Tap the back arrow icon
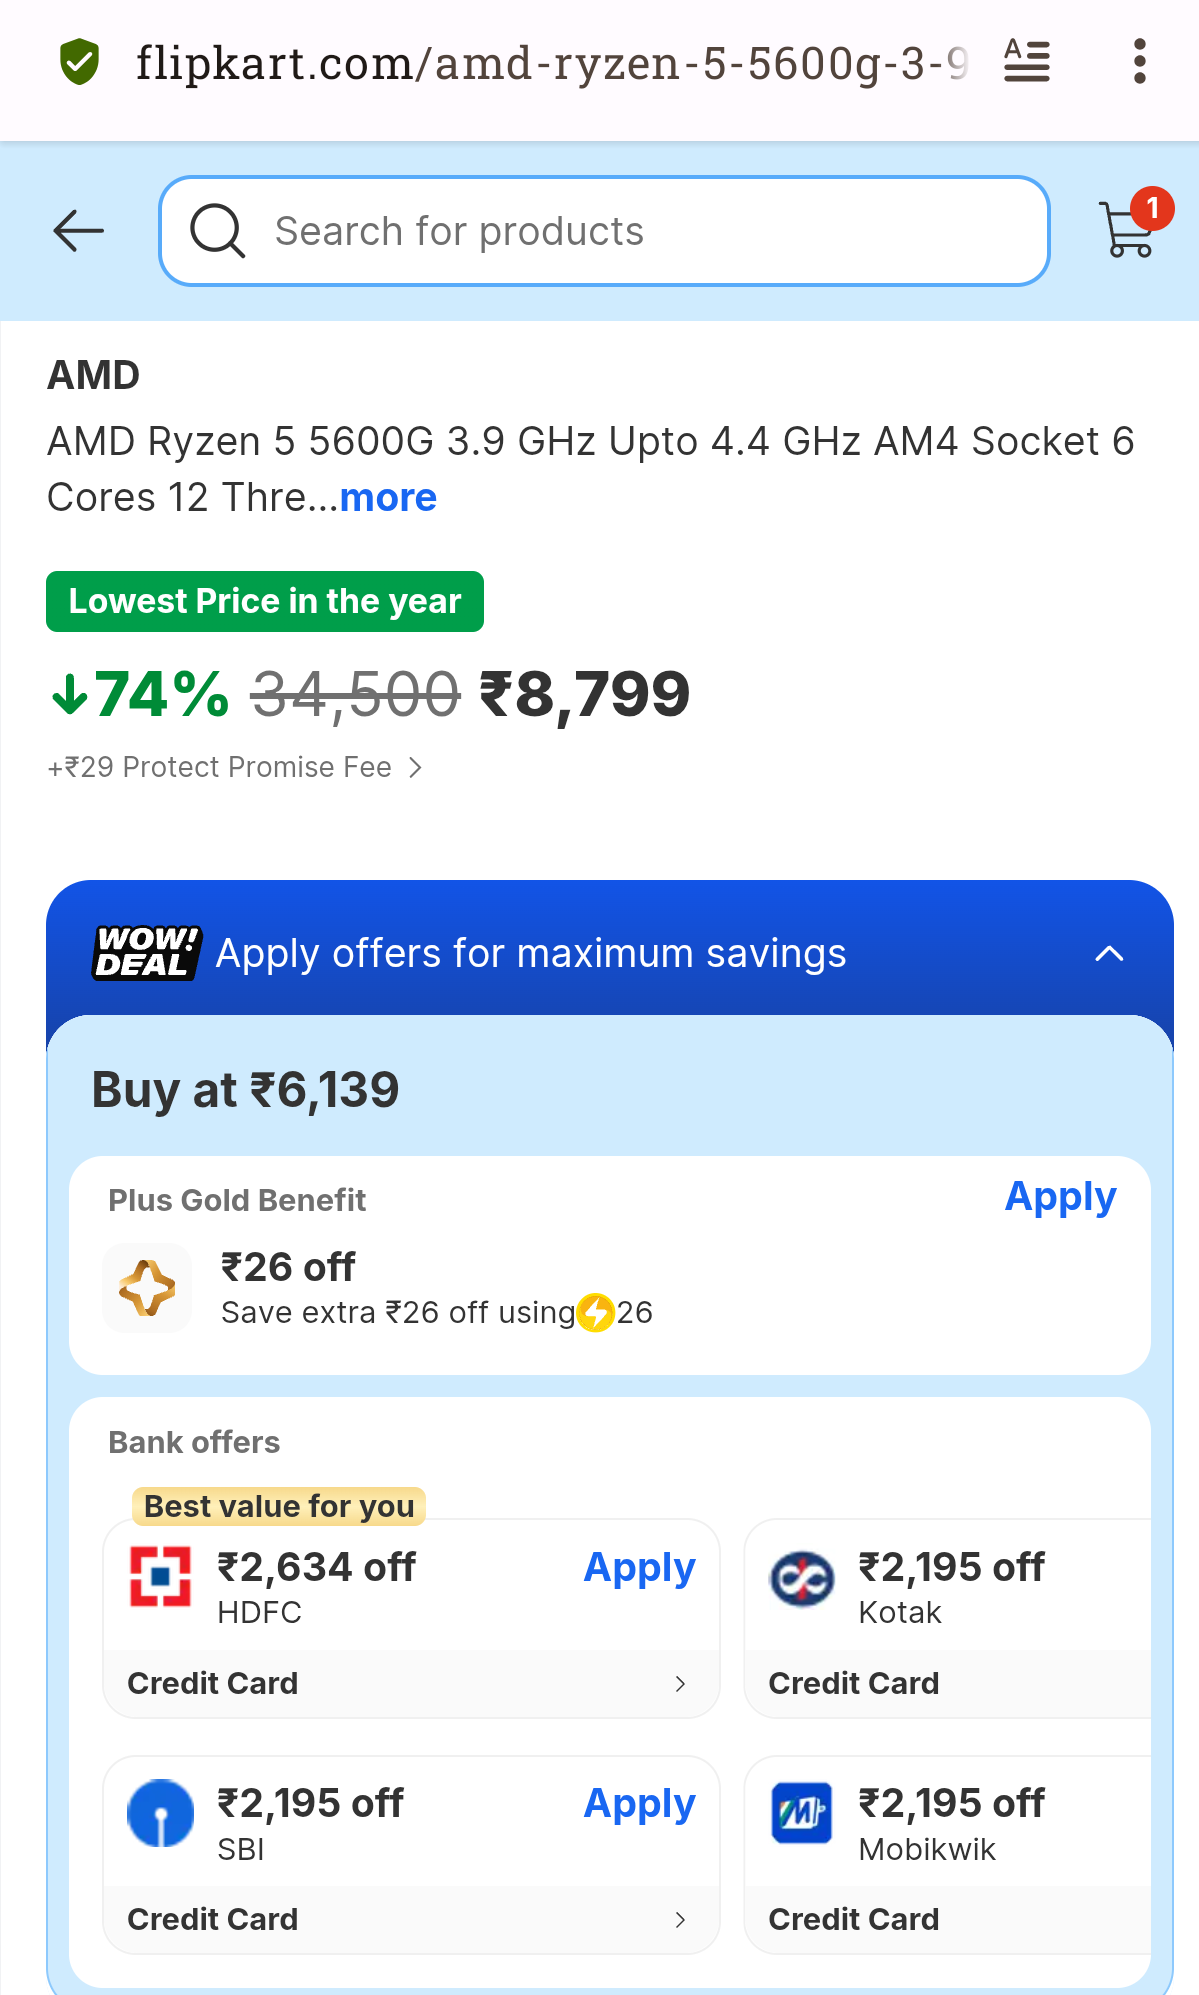Viewport: 1199px width, 1995px height. point(79,231)
